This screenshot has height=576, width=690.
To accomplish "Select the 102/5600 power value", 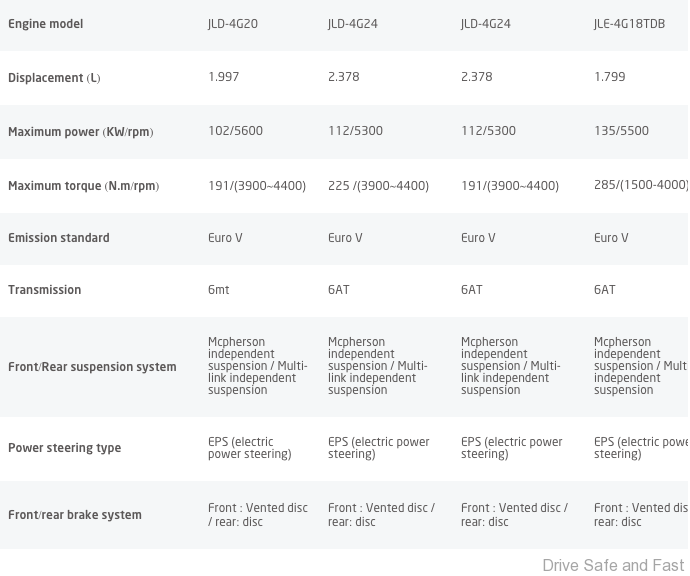I will (x=235, y=131).
